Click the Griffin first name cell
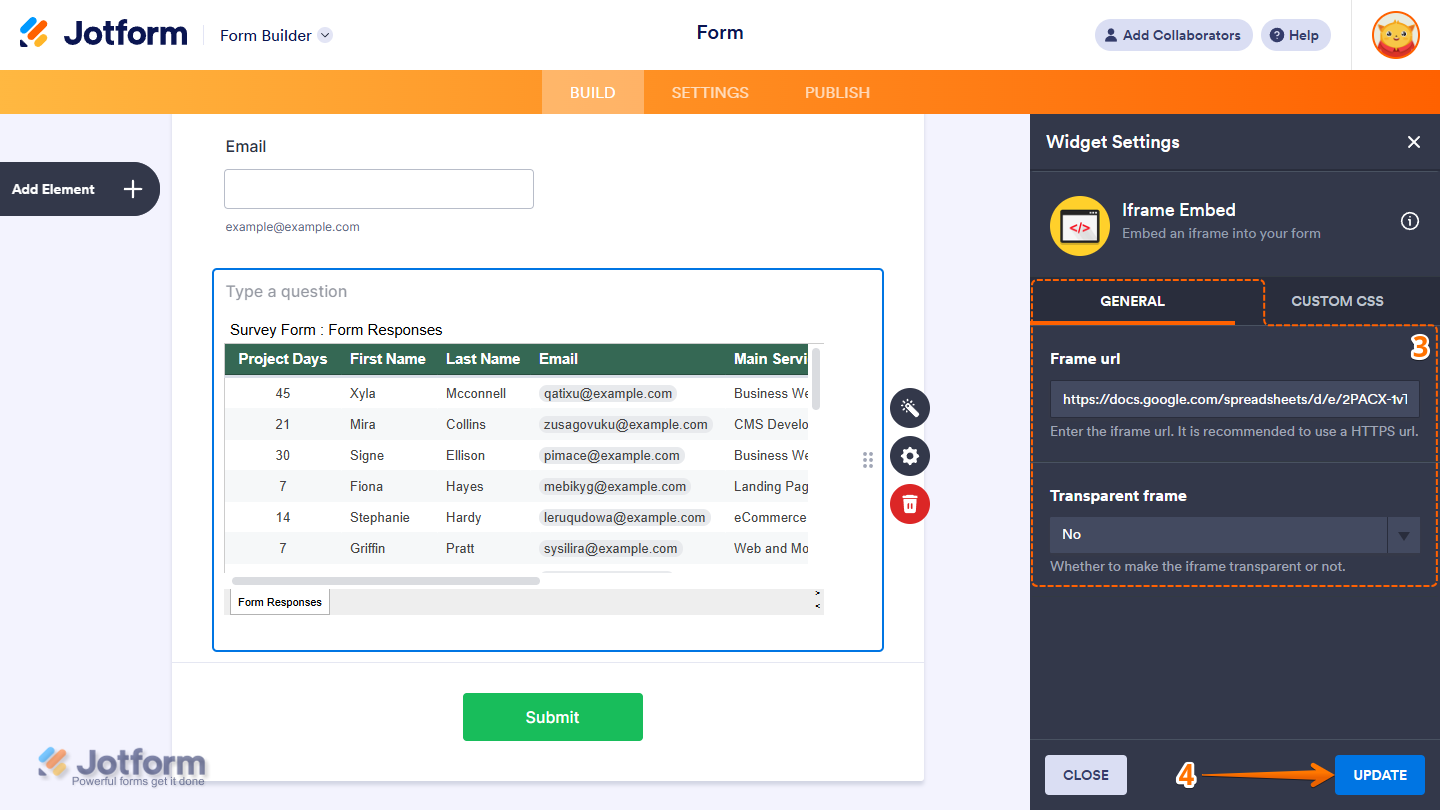Screen dimensions: 1440x810 [367, 549]
